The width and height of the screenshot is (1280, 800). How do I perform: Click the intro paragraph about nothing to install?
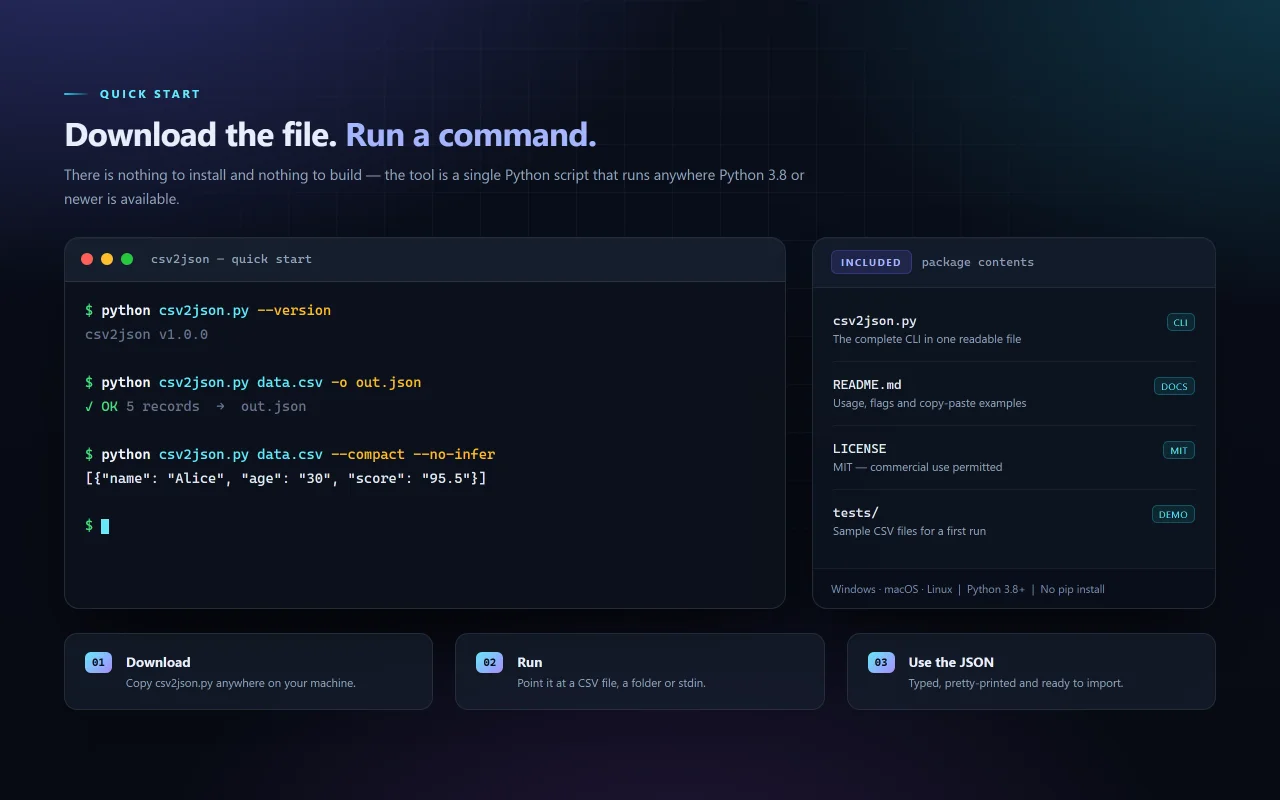(x=434, y=187)
